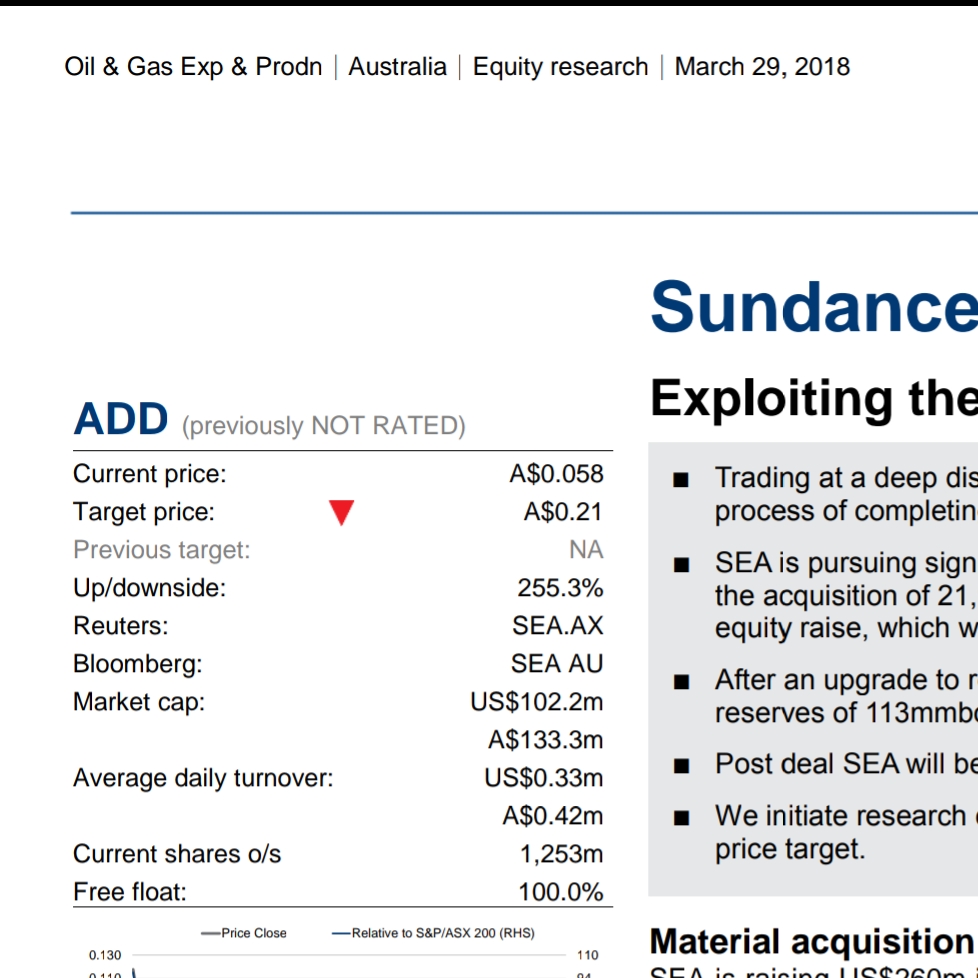
Task: Click the red downward triangle beside Target price
Action: 342,513
